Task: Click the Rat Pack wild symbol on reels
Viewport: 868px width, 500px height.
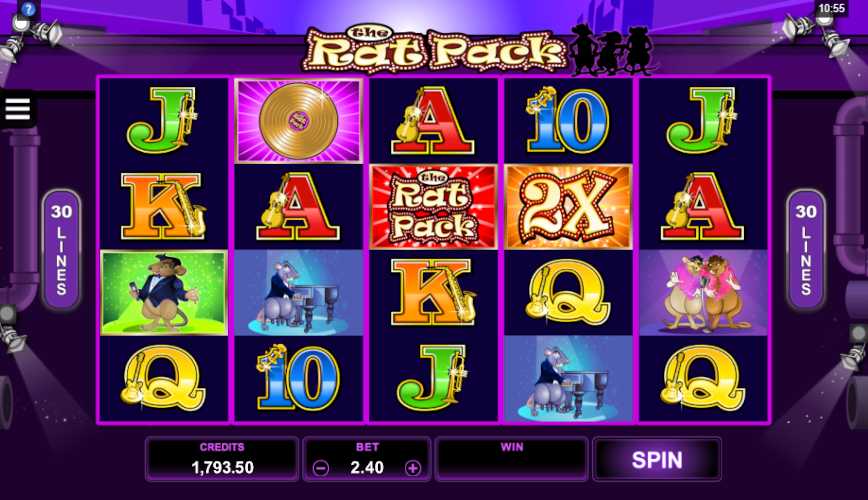Action: point(433,207)
